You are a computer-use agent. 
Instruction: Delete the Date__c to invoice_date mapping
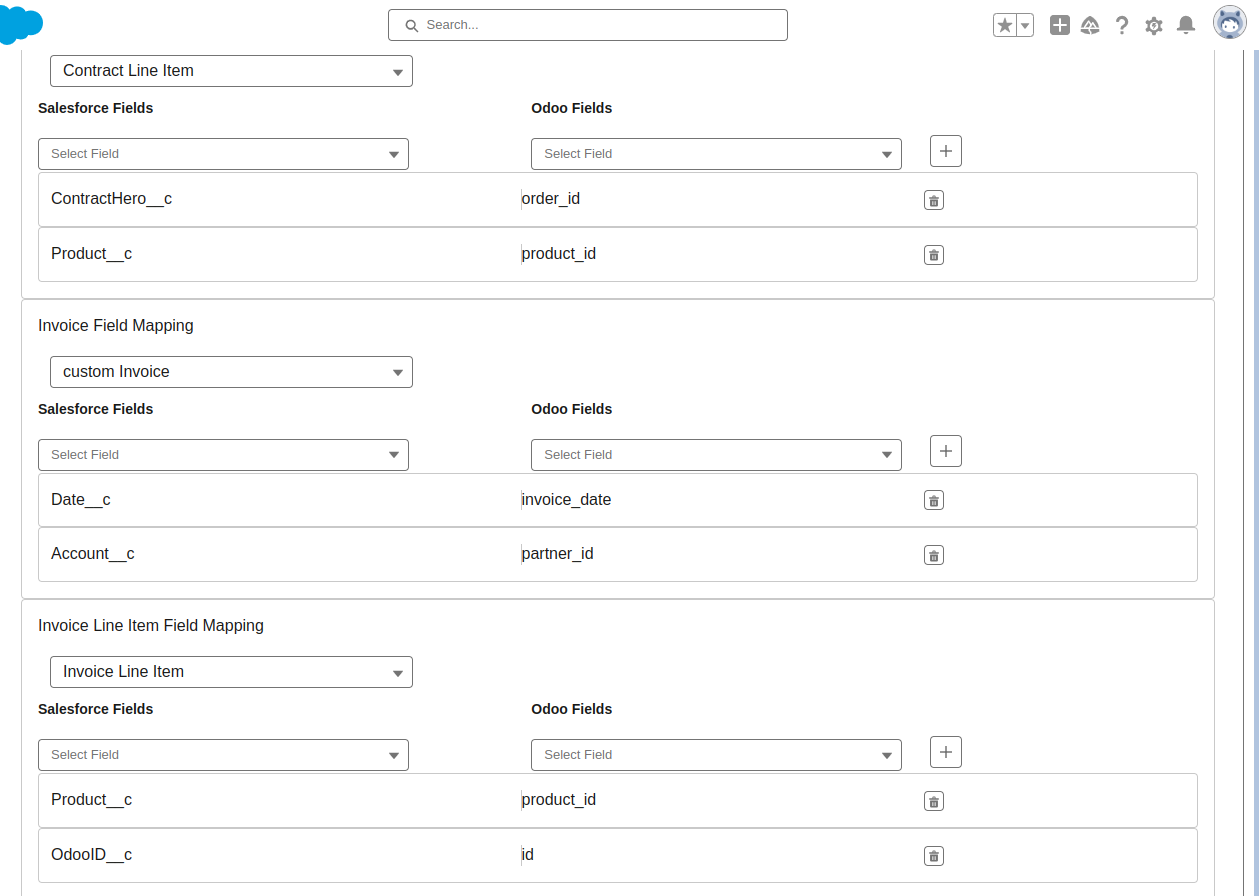tap(933, 499)
